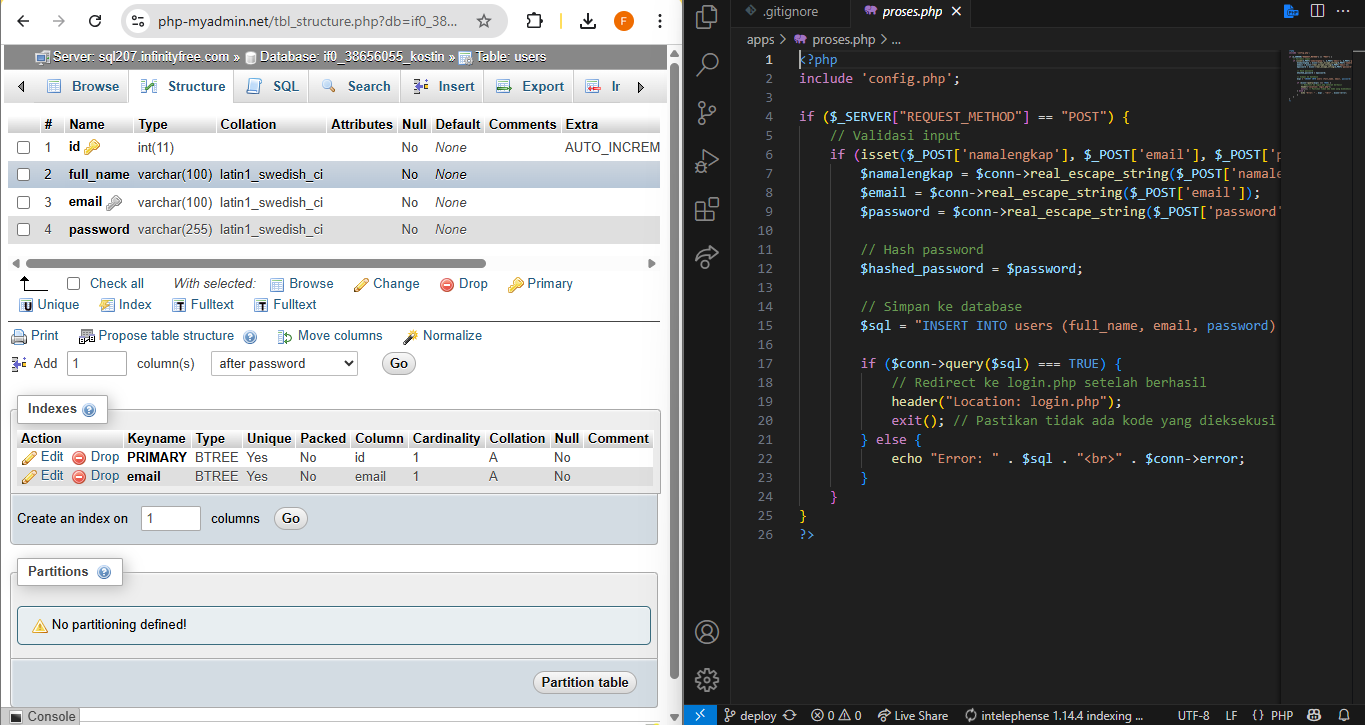Open VS Code Explorer view
Screen dimensions: 1365x725
tap(707, 16)
